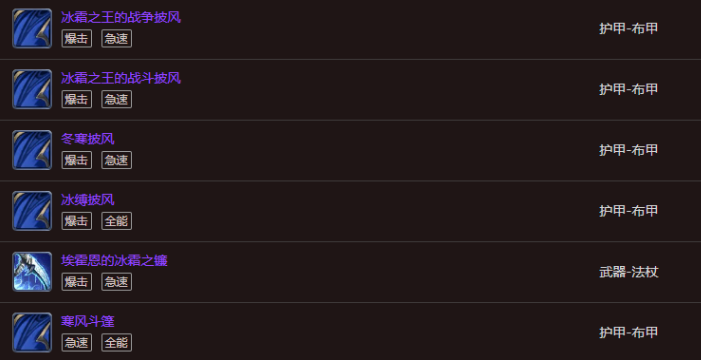This screenshot has height=360, width=701.
Task: Open the 冬寒披风 item name link
Action: pyautogui.click(x=88, y=139)
